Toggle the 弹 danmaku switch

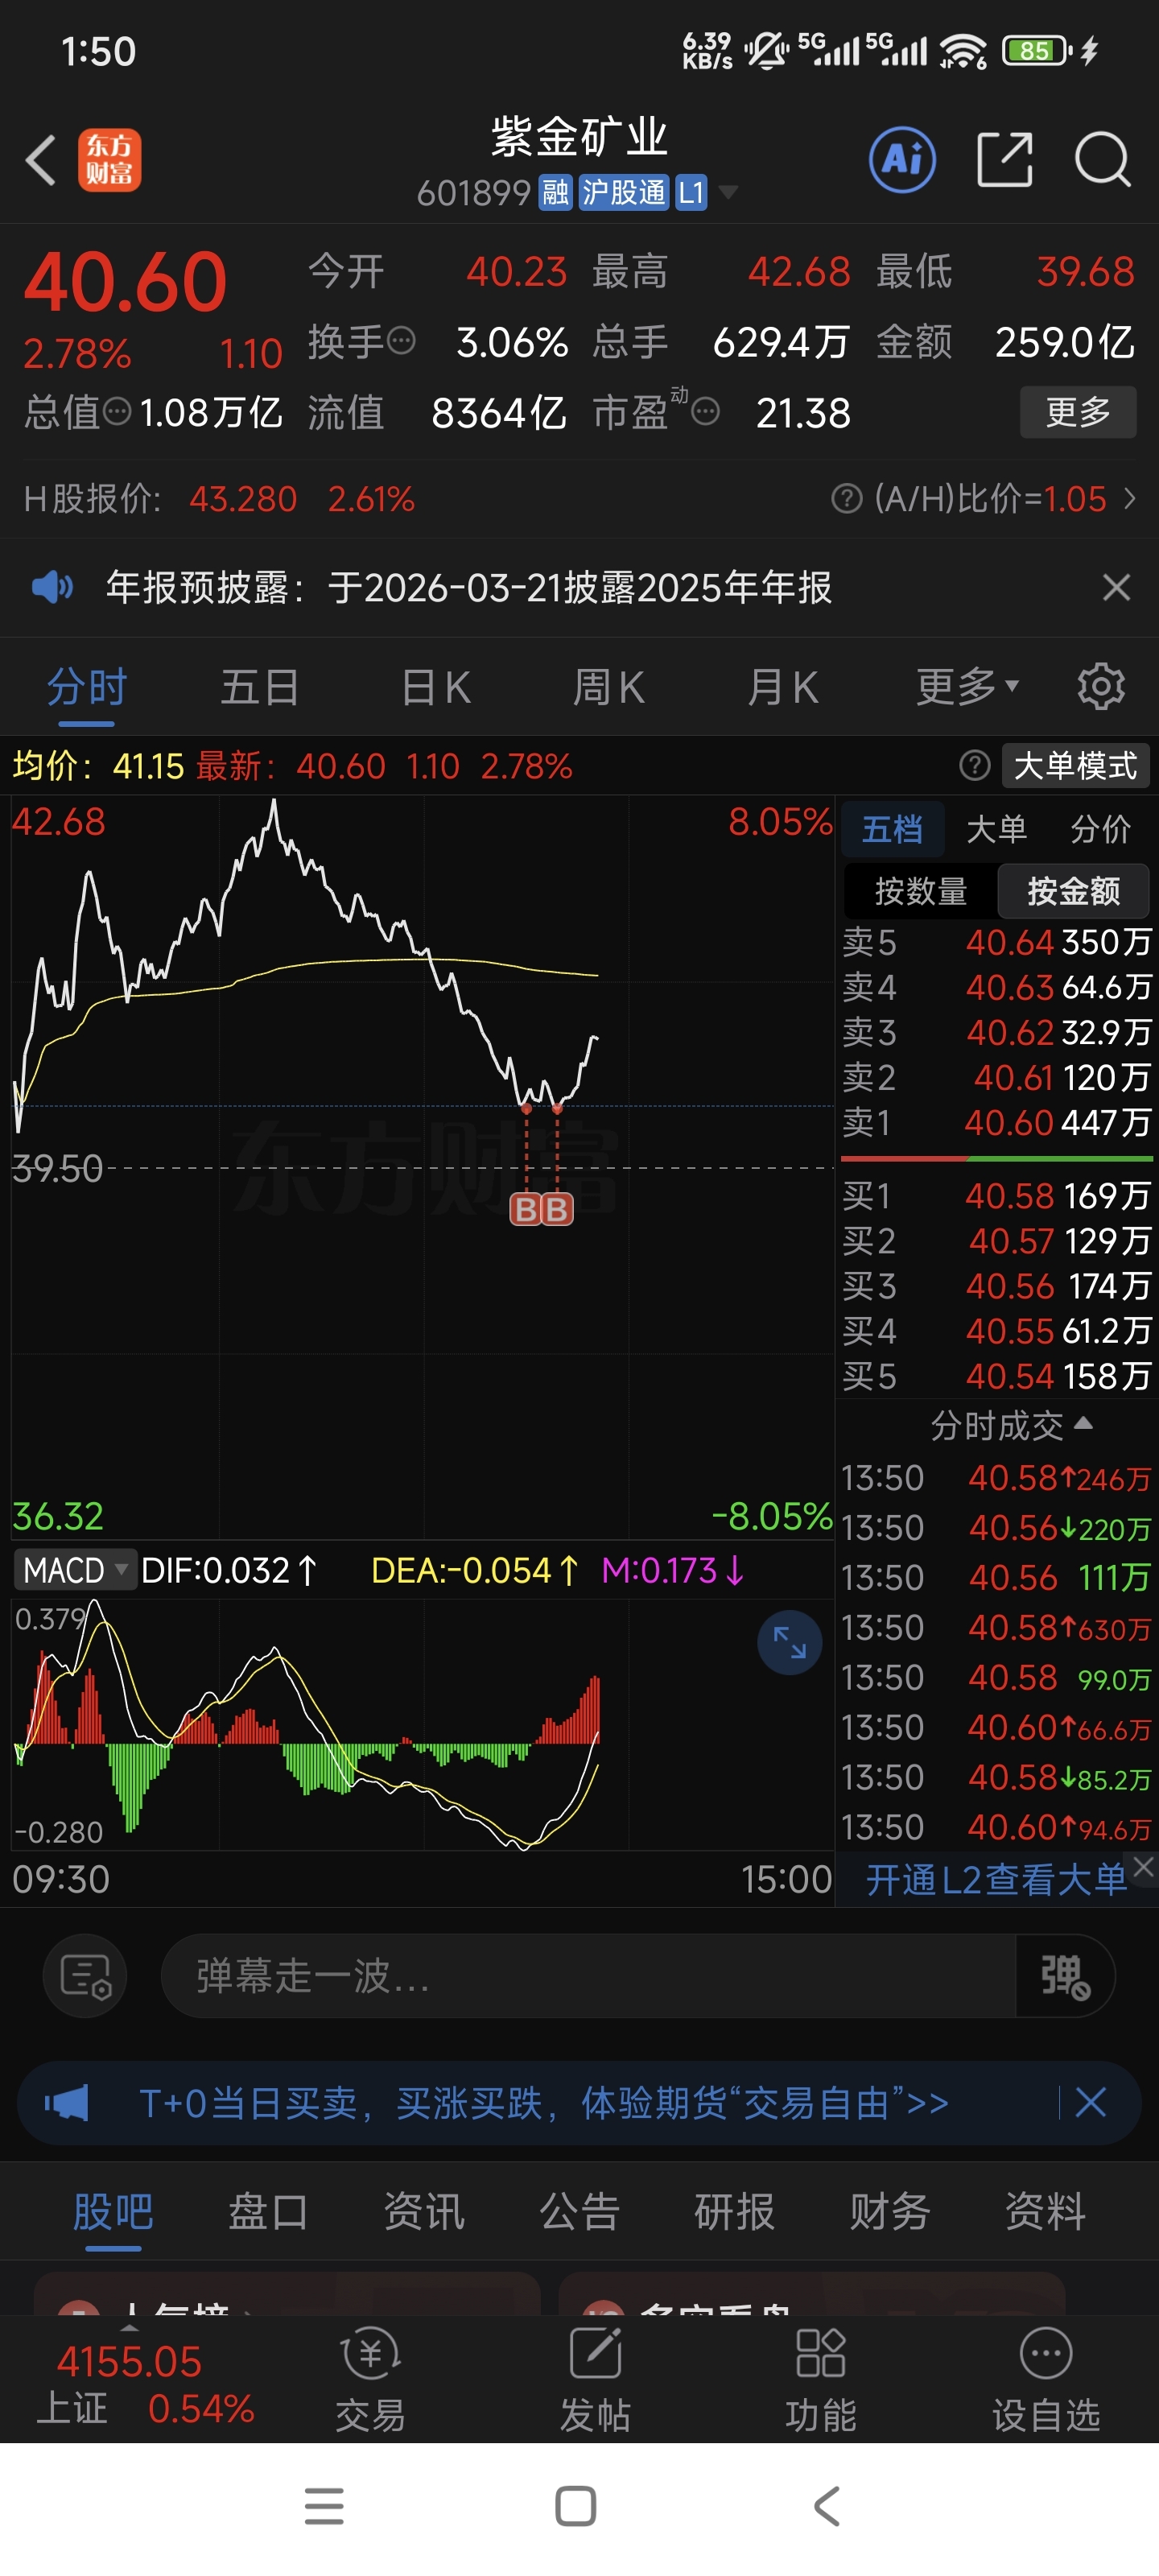point(1065,1975)
